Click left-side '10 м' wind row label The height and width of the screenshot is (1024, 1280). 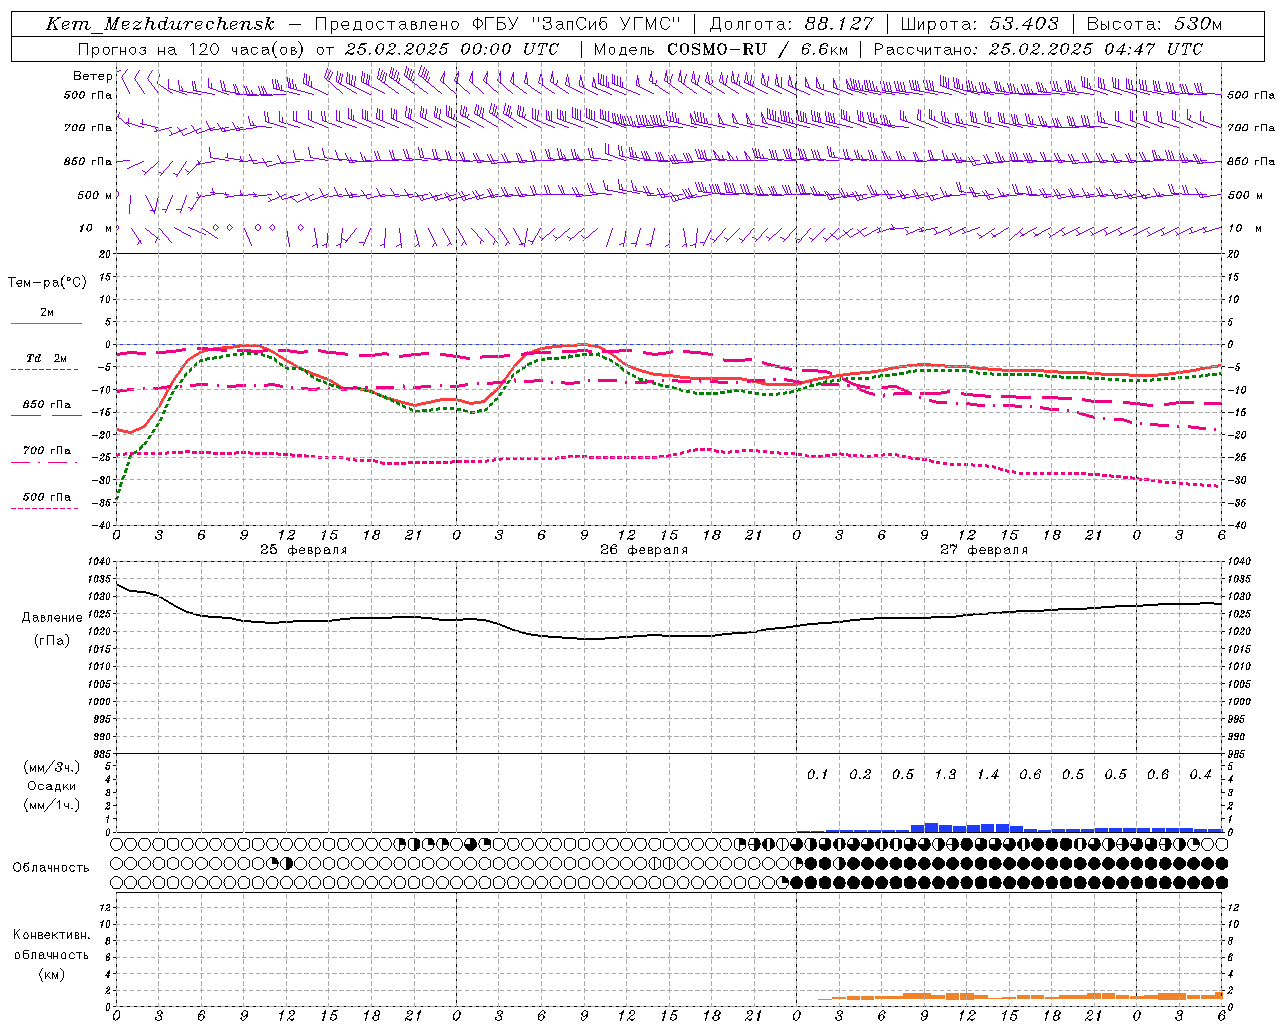point(96,228)
